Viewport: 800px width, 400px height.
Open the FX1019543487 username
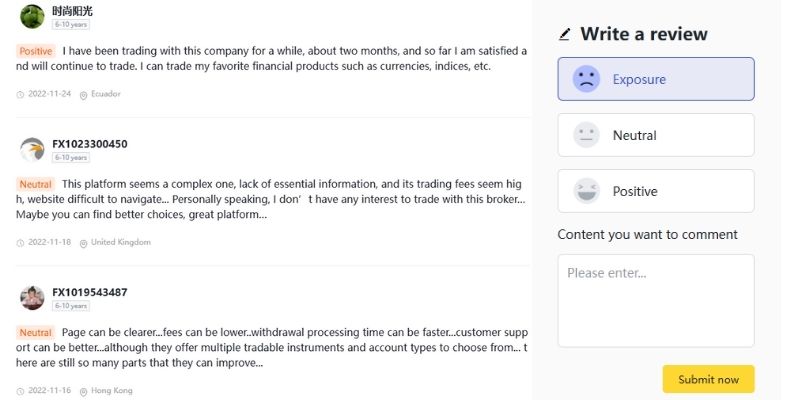[90, 292]
